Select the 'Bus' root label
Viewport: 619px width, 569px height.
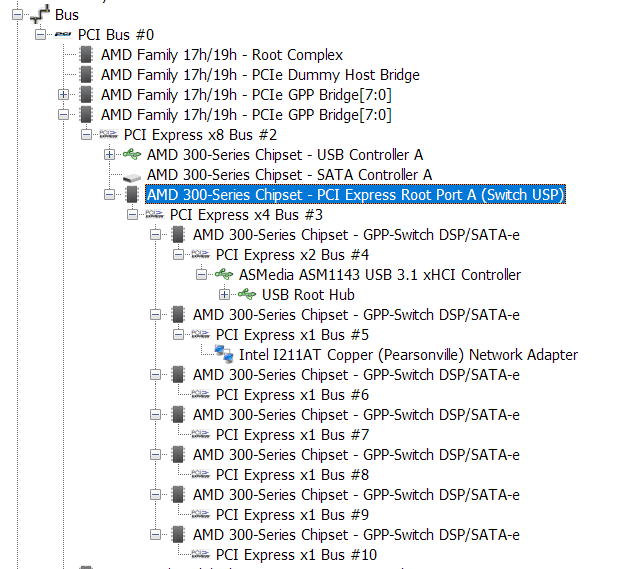[x=67, y=15]
